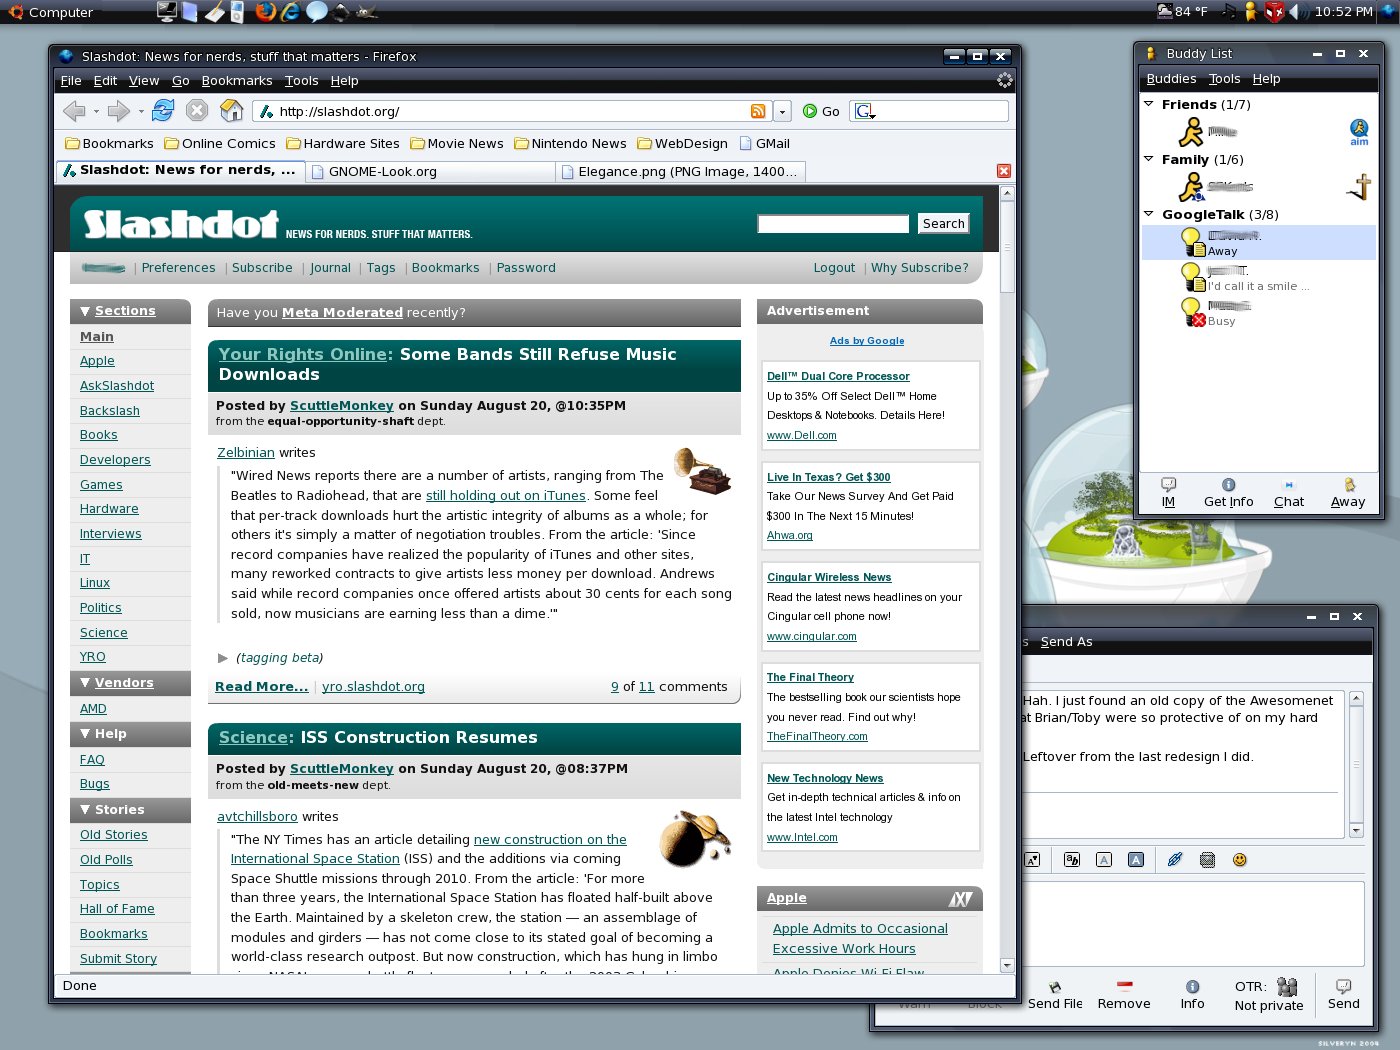The width and height of the screenshot is (1400, 1050).
Task: Click Get Info in Buddy List
Action: point(1228,493)
